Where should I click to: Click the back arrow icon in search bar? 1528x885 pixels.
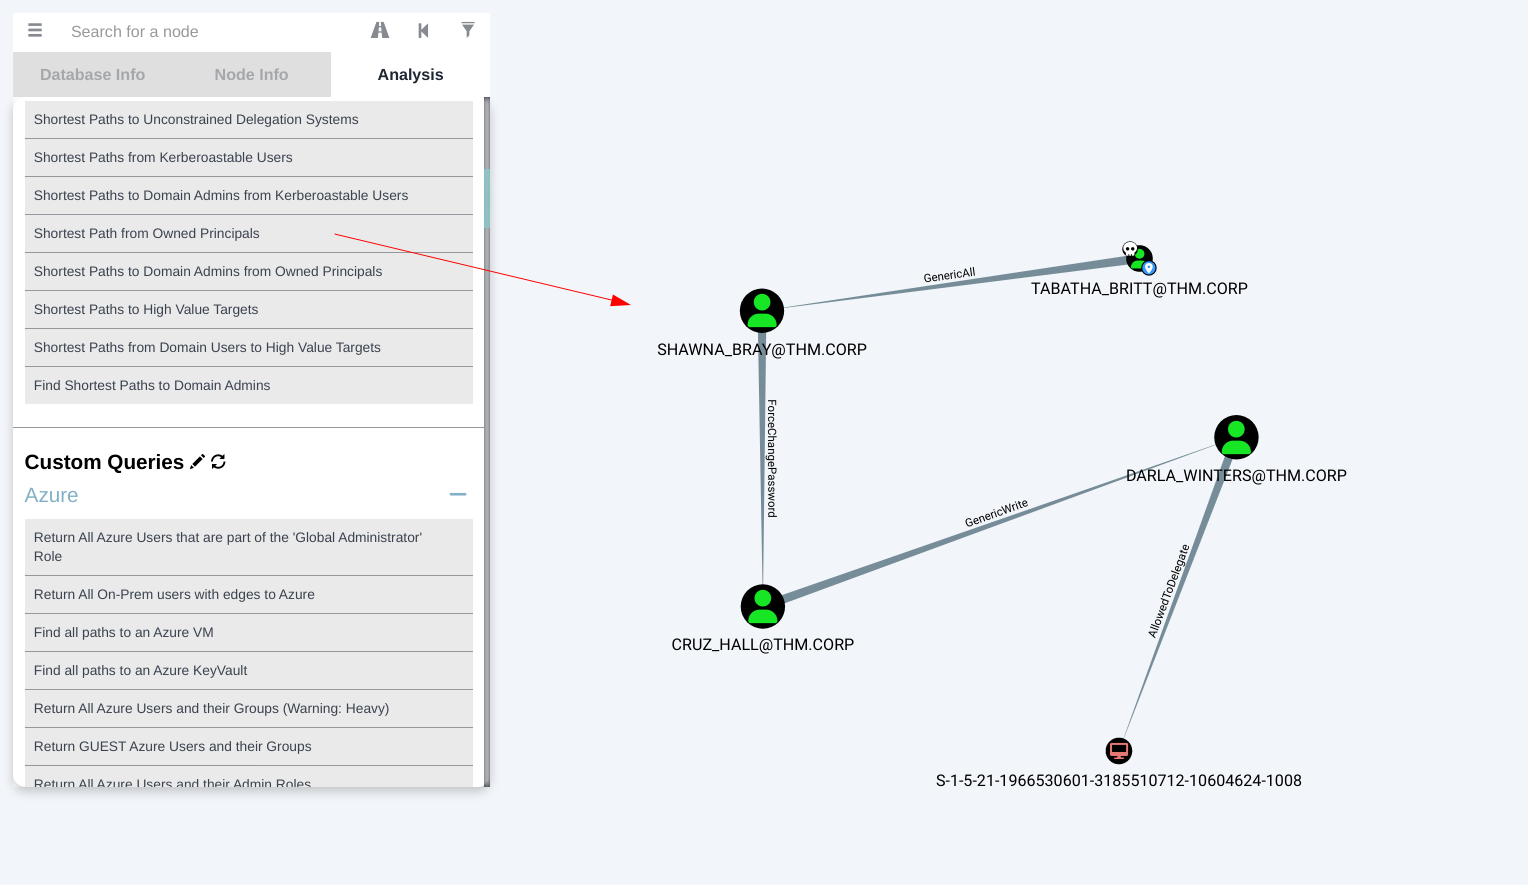pyautogui.click(x=423, y=31)
